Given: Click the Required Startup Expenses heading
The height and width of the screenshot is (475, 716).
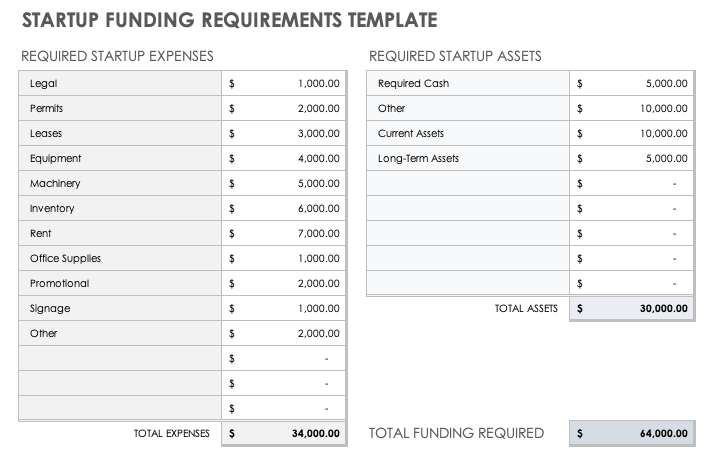Looking at the screenshot, I should pyautogui.click(x=117, y=56).
